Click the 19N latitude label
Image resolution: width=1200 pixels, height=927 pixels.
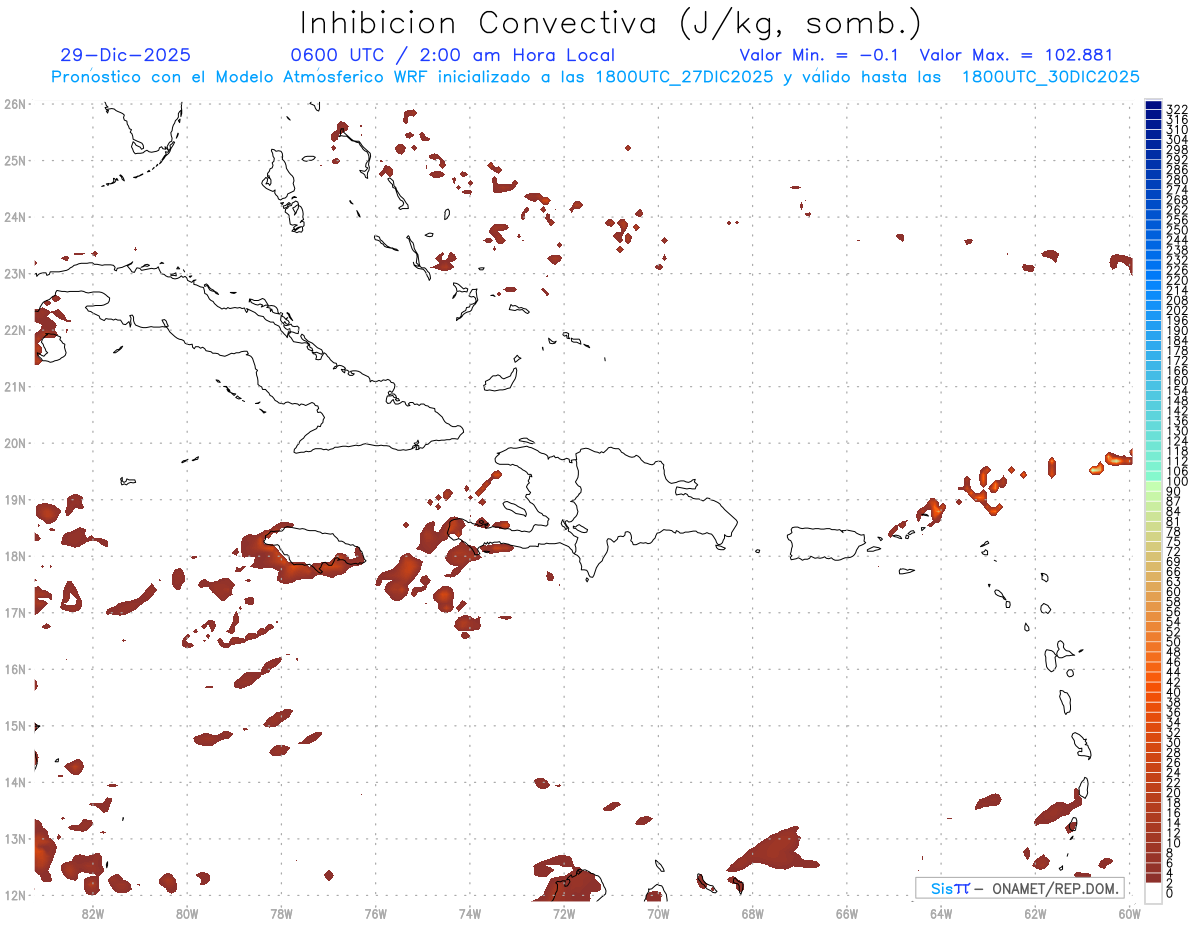pos(15,499)
